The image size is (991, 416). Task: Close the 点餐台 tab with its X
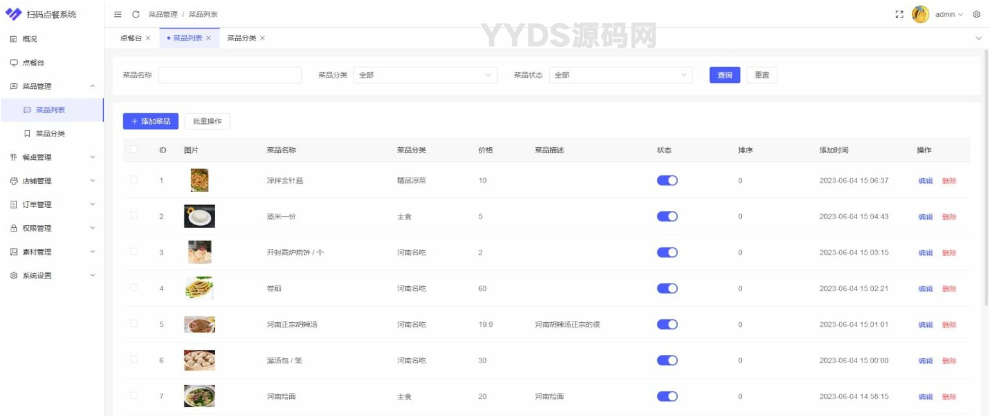148,38
